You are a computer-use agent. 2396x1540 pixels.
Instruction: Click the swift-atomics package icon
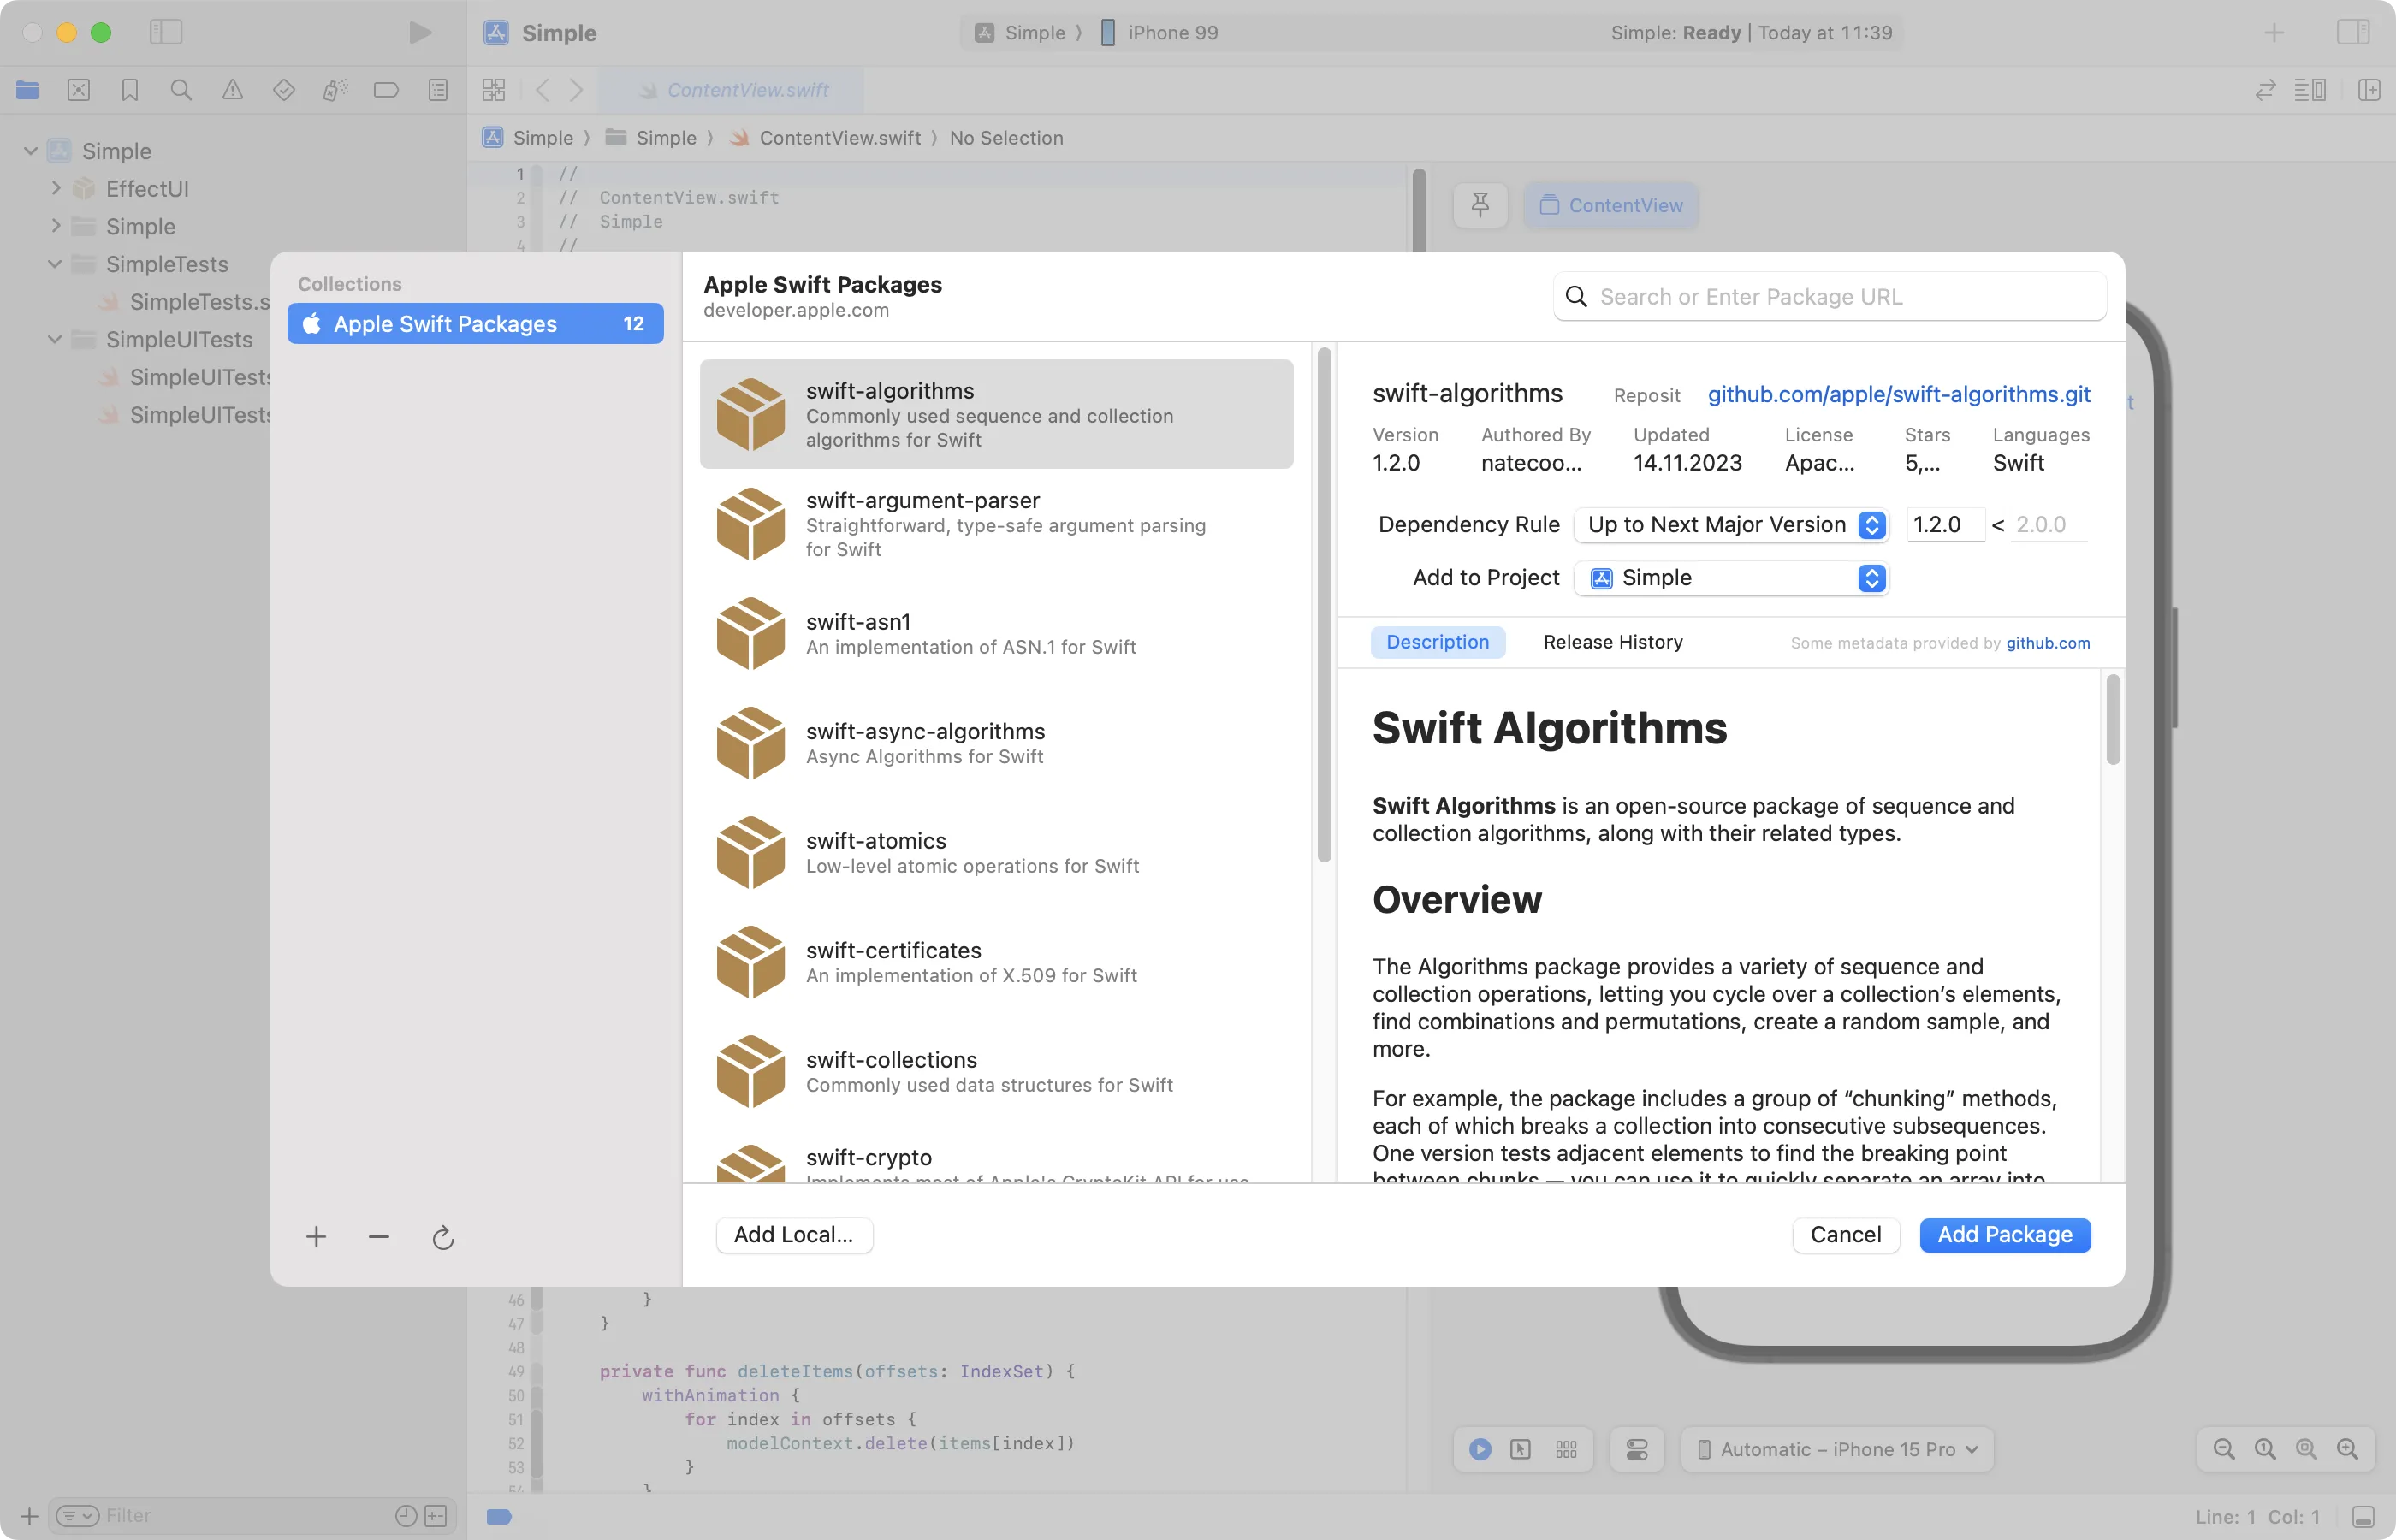[750, 852]
